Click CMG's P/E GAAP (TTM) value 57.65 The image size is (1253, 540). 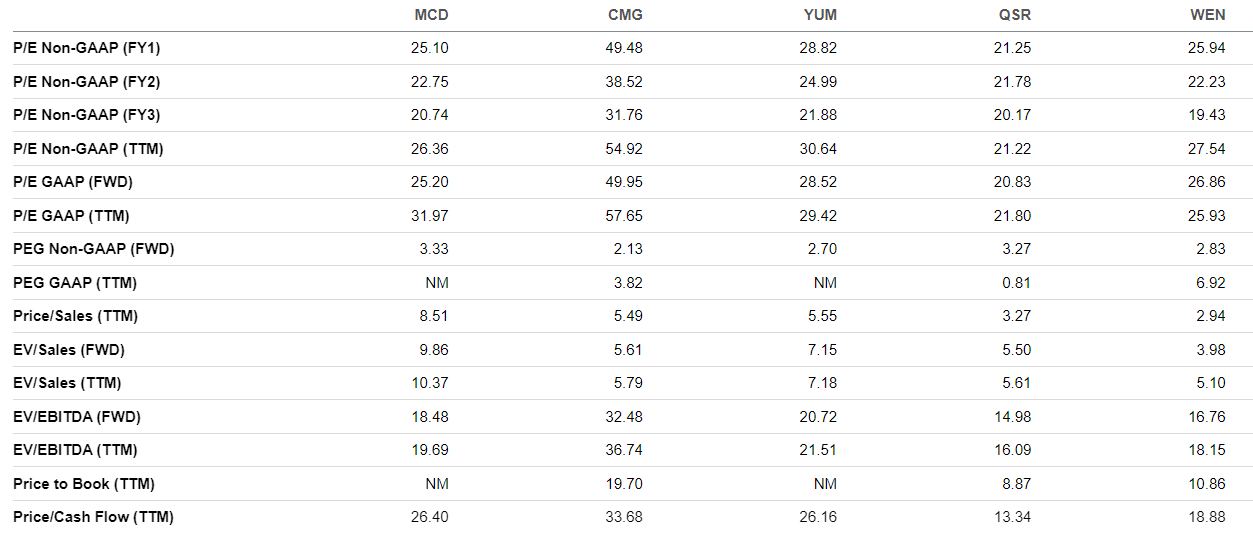pyautogui.click(x=625, y=216)
